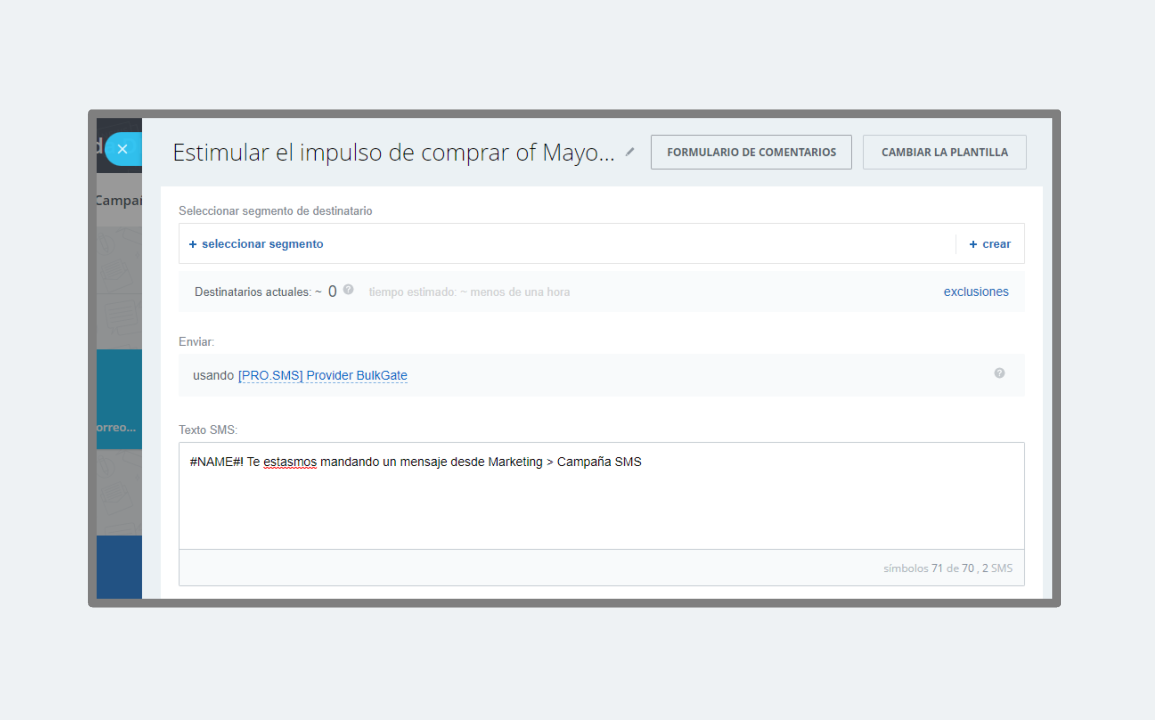Viewport: 1155px width, 720px height.
Task: Click Cambiar la plantilla button
Action: (x=944, y=152)
